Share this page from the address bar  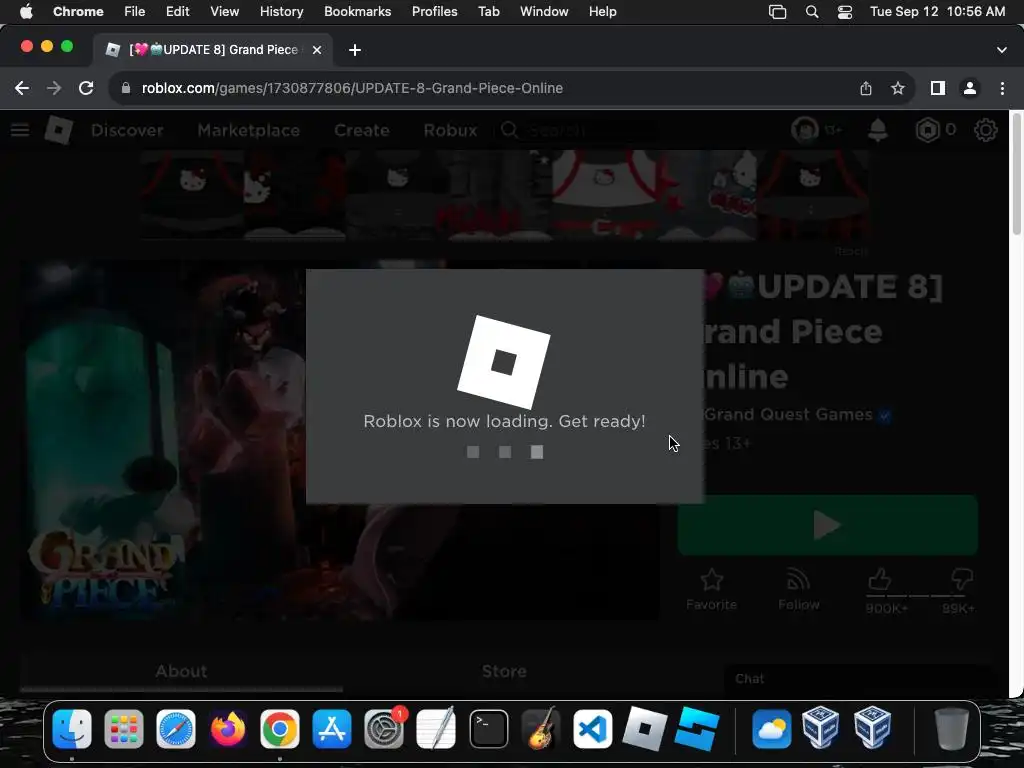pyautogui.click(x=866, y=88)
